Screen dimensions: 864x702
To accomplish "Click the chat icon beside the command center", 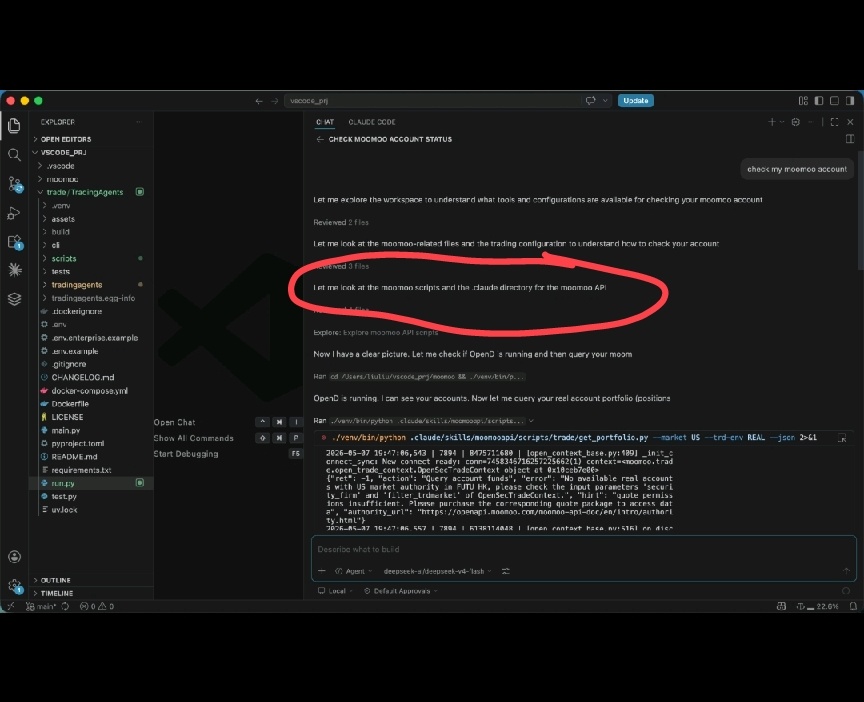I will 591,100.
